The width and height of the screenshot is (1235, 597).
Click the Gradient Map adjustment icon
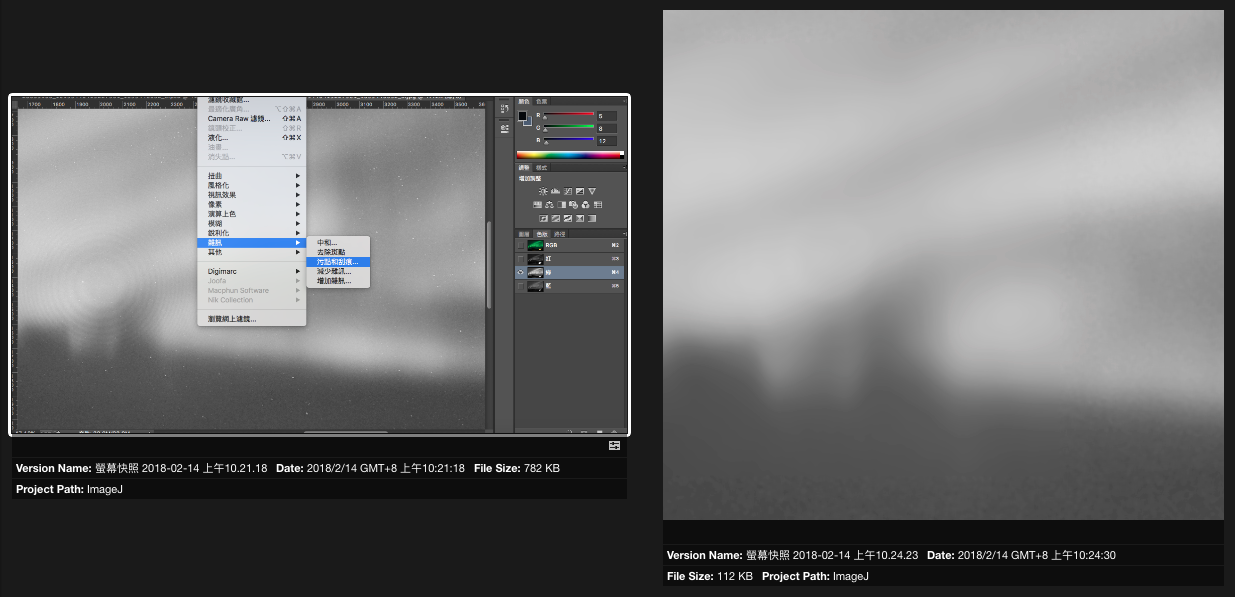click(x=592, y=218)
